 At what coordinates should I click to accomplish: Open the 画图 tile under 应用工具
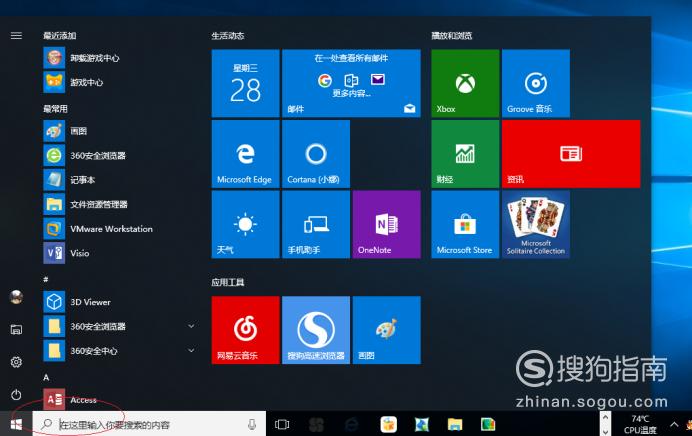point(387,330)
